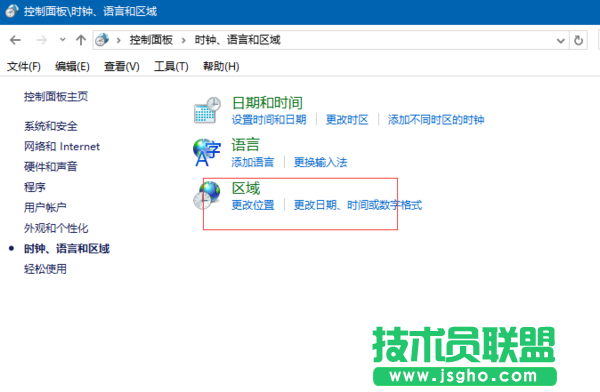This screenshot has width=600, height=392.
Task: Go to 控制面板主页
Action: point(56,96)
